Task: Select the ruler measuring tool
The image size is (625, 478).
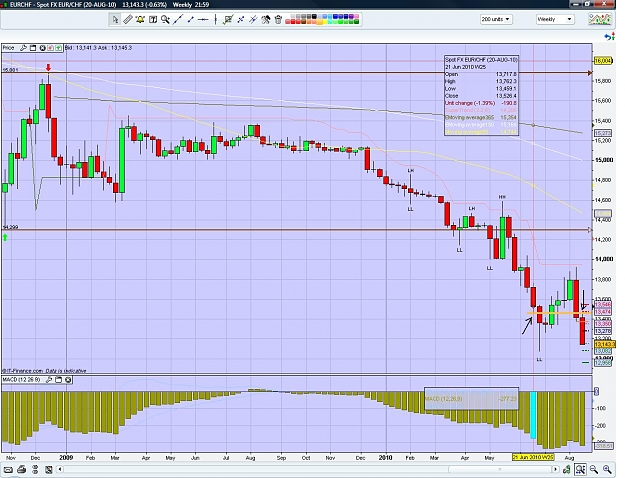Action: point(128,19)
